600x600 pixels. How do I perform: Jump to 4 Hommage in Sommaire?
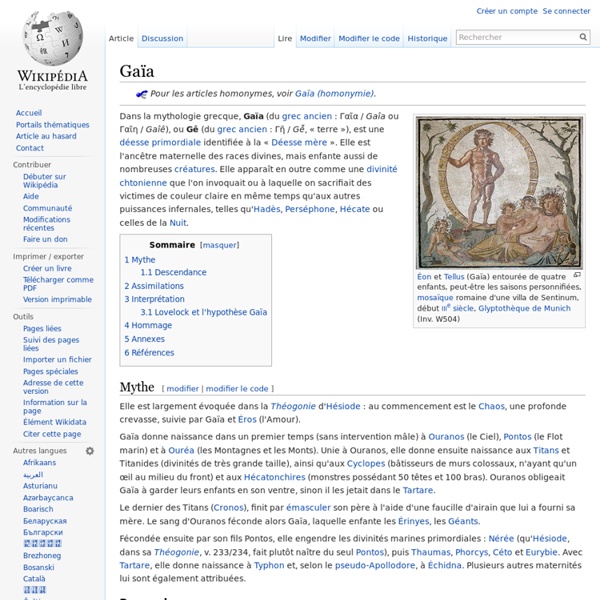pyautogui.click(x=148, y=325)
